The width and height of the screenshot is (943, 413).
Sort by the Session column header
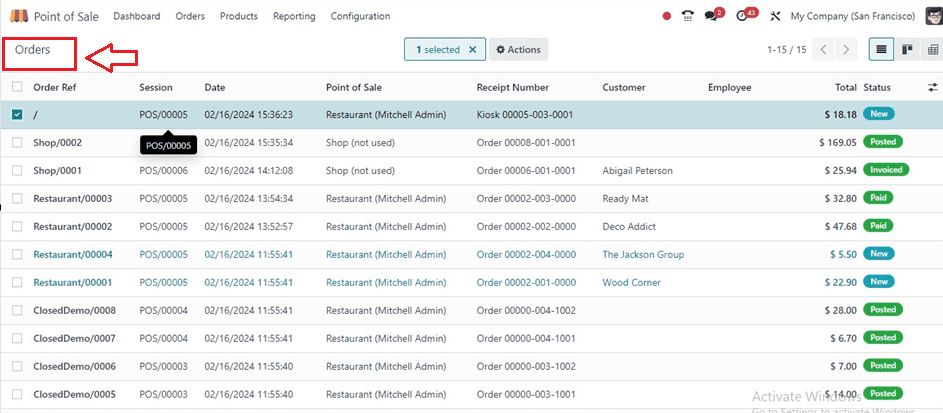(x=156, y=87)
